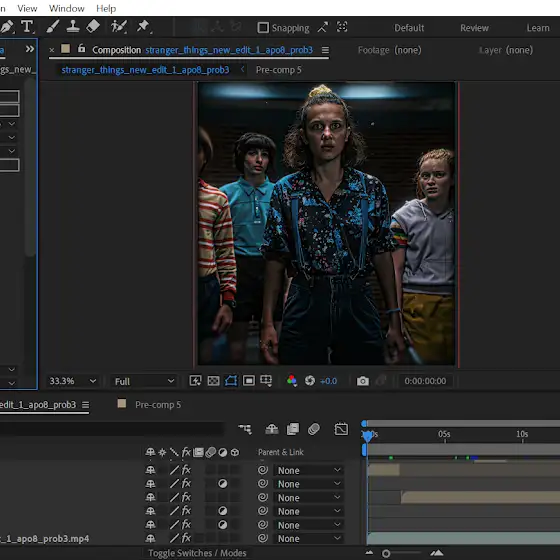Click Pre-comp 5 in the viewer breadcrumb

(x=279, y=70)
